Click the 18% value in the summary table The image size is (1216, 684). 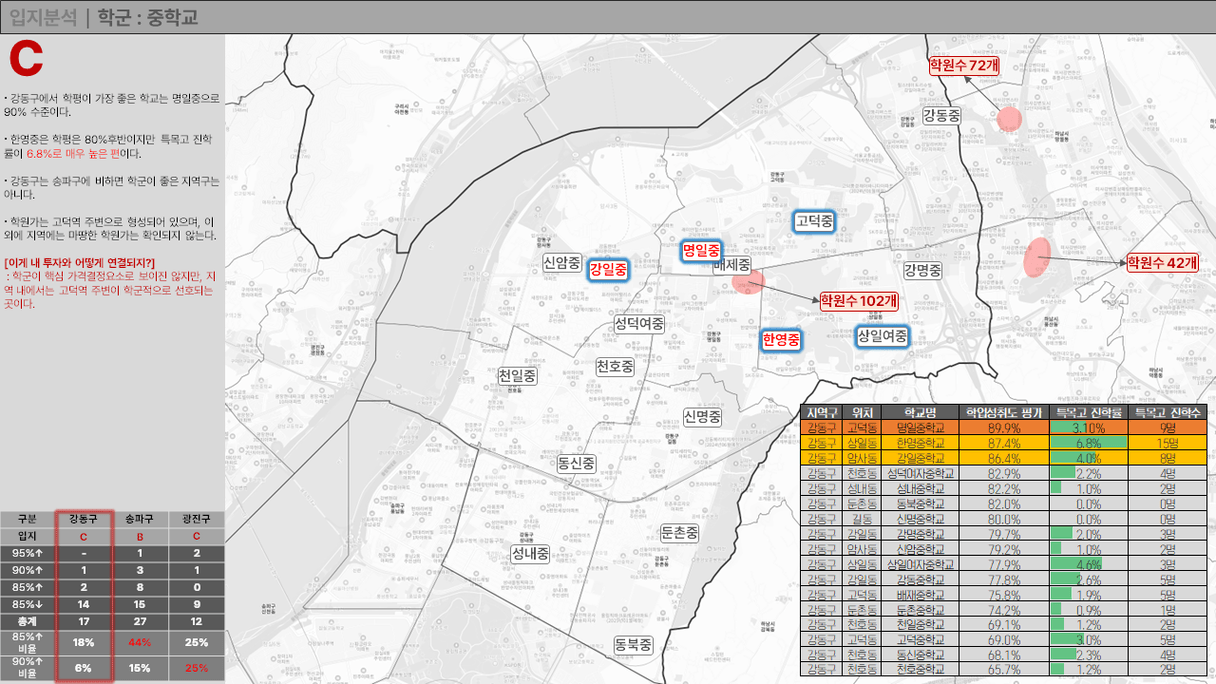coord(84,642)
